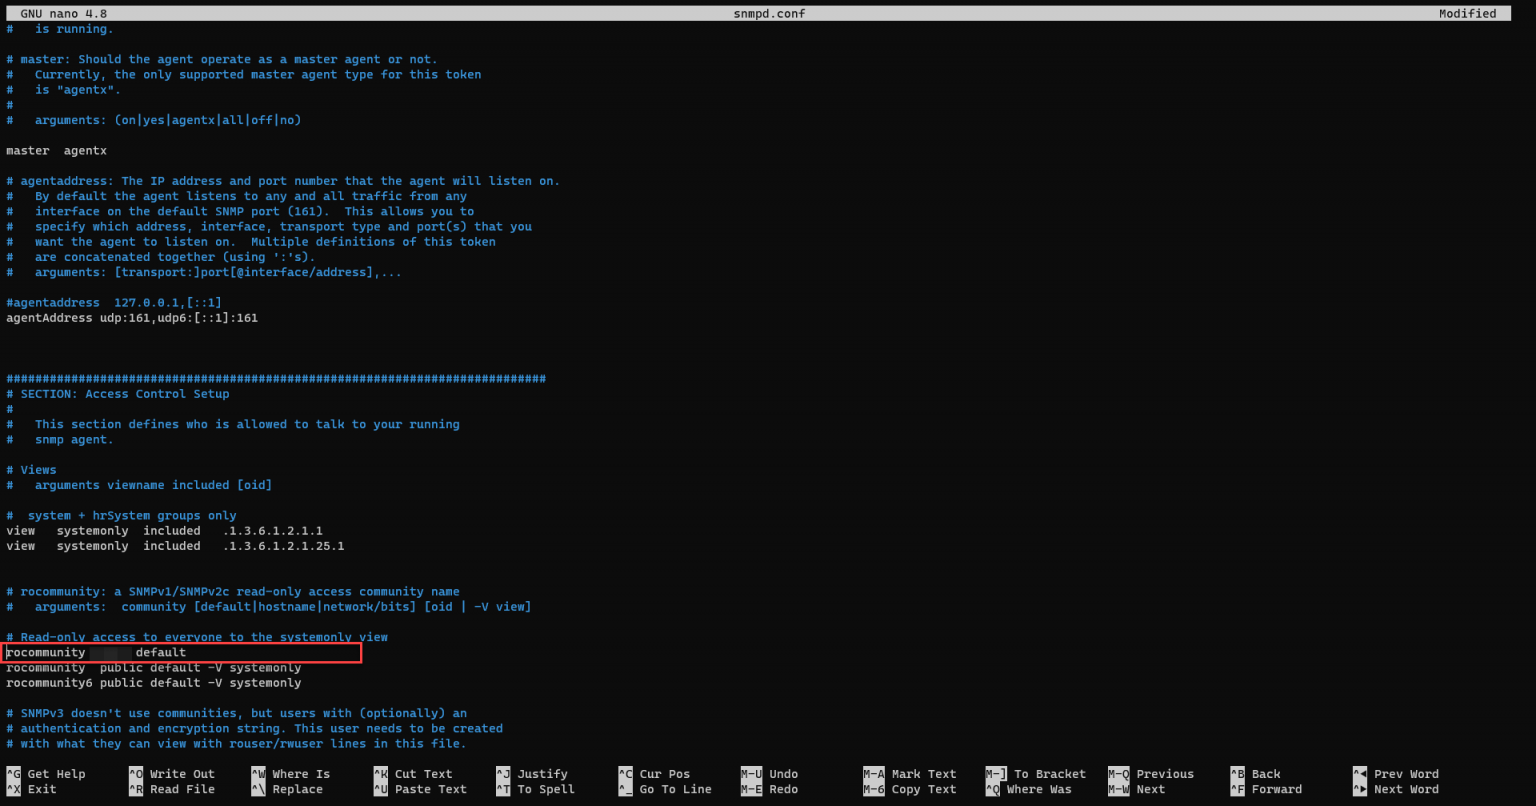This screenshot has height=806, width=1536.
Task: Click the snmpd.conf title in the header
Action: pos(770,13)
